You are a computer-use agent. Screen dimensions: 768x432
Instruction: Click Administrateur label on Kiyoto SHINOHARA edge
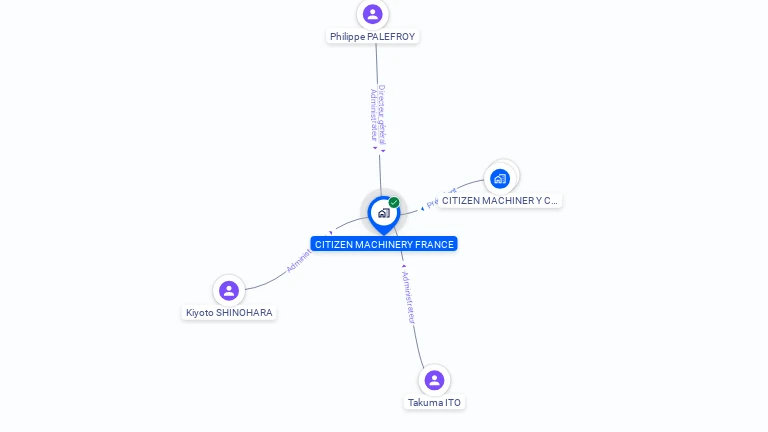(x=299, y=261)
